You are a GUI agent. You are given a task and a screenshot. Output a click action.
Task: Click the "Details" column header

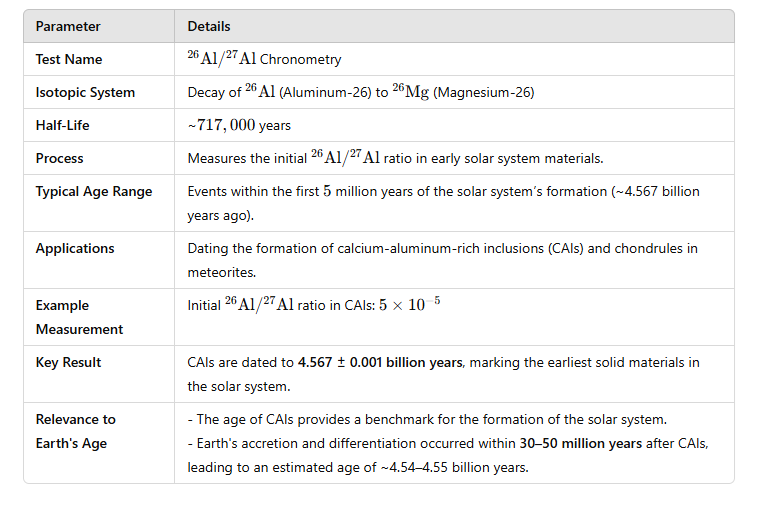[x=209, y=26]
